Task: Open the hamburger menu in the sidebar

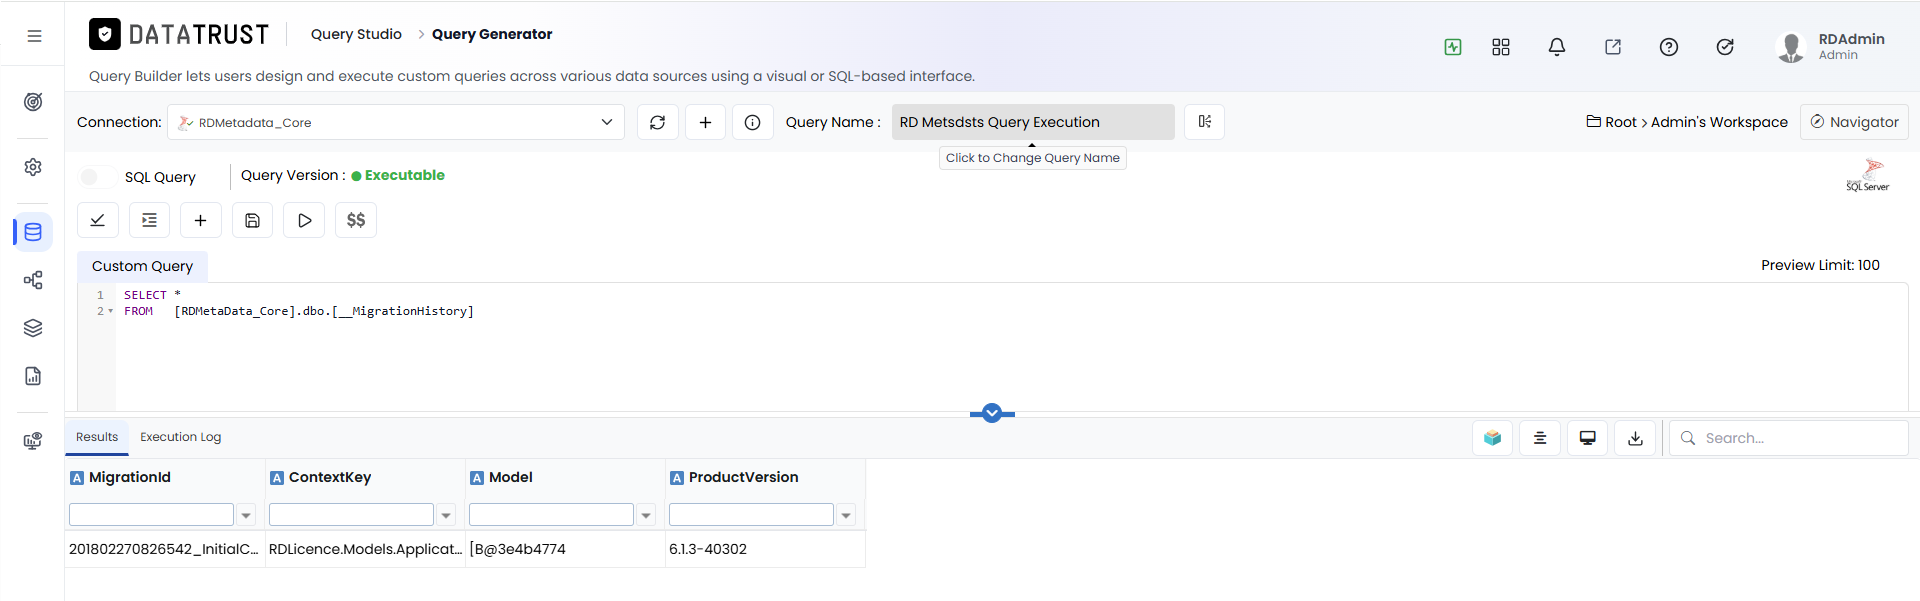Action: click(34, 36)
